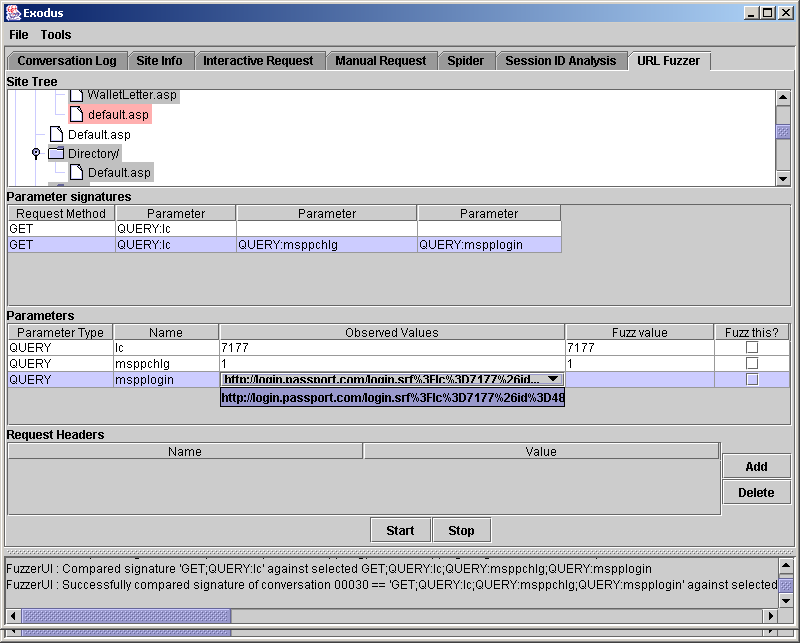This screenshot has height=643, width=800.
Task: Click file icon of Default.asp above Directory/
Action: click(56, 134)
